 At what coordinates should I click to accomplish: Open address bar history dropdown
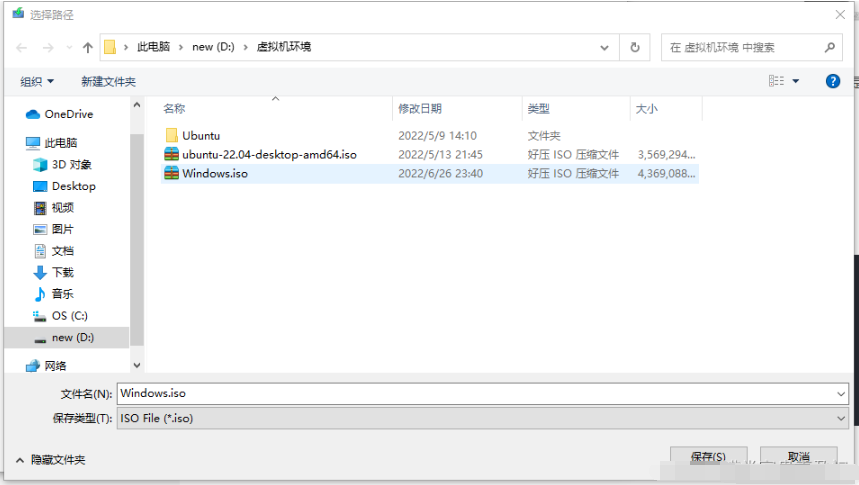pos(604,48)
